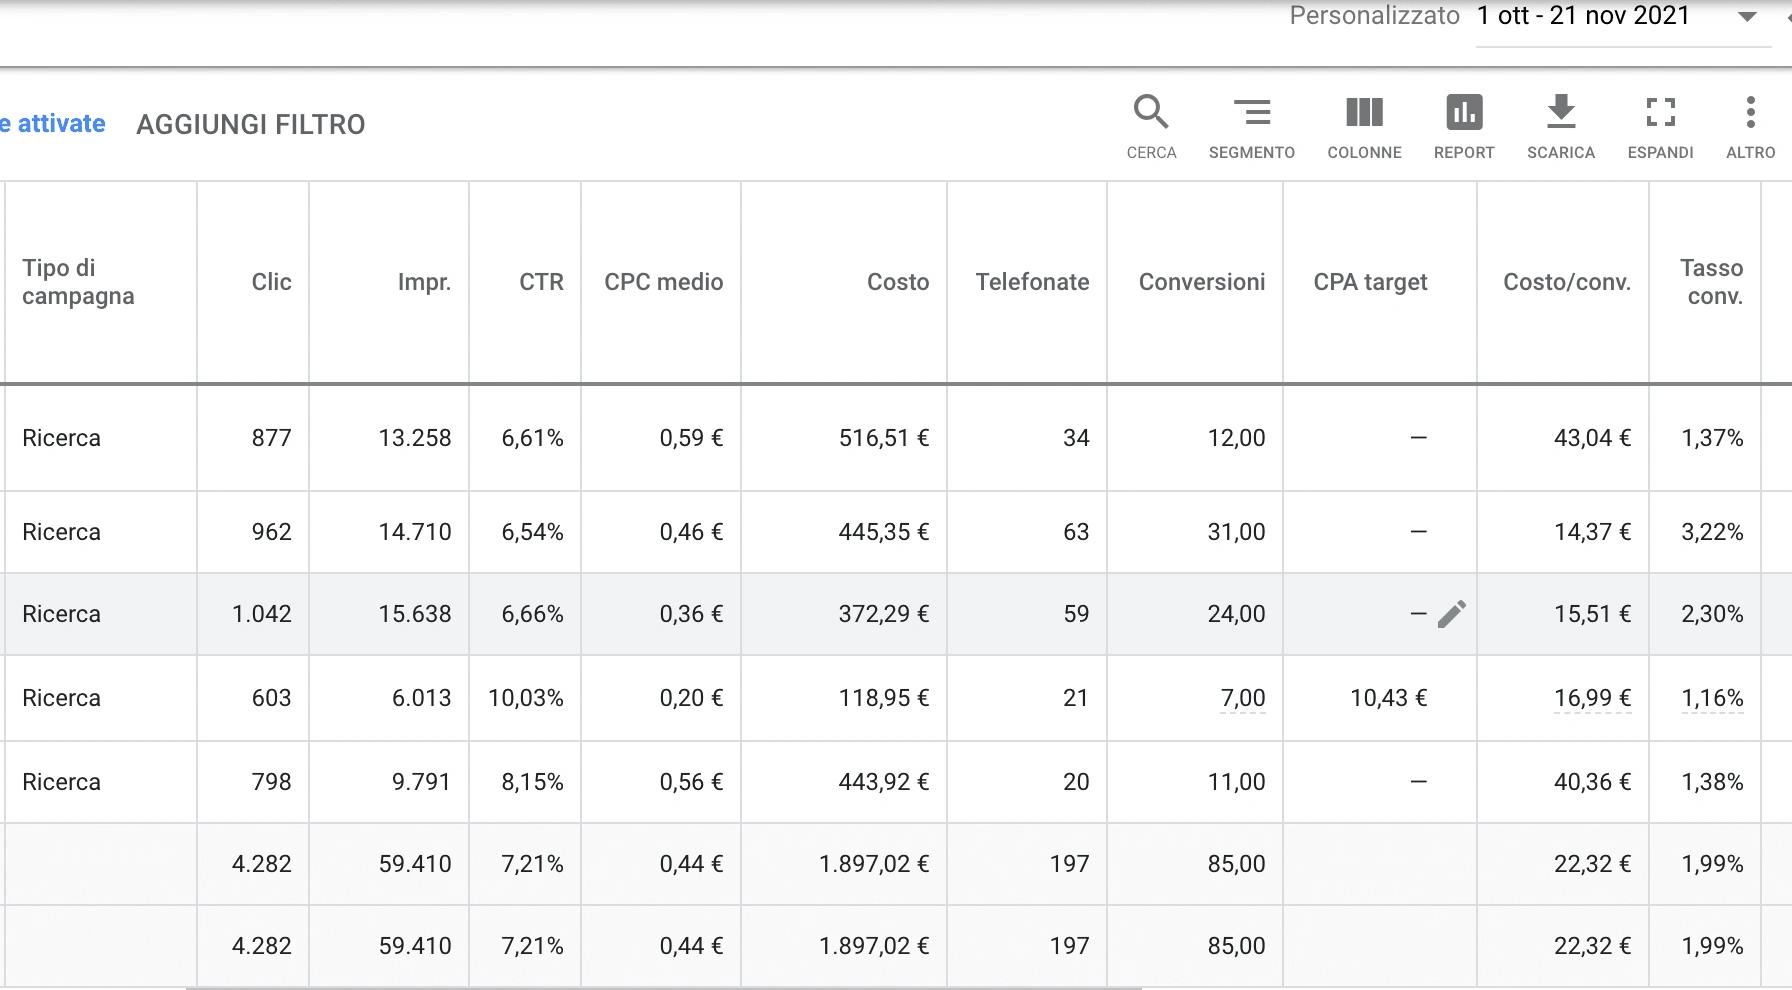The height and width of the screenshot is (990, 1792).
Task: Sort by Conversioni column header
Action: pyautogui.click(x=1202, y=282)
